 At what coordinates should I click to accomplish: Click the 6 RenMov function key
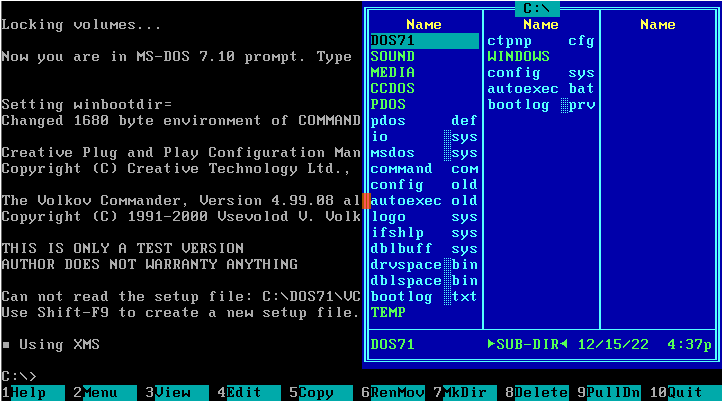[x=393, y=393]
